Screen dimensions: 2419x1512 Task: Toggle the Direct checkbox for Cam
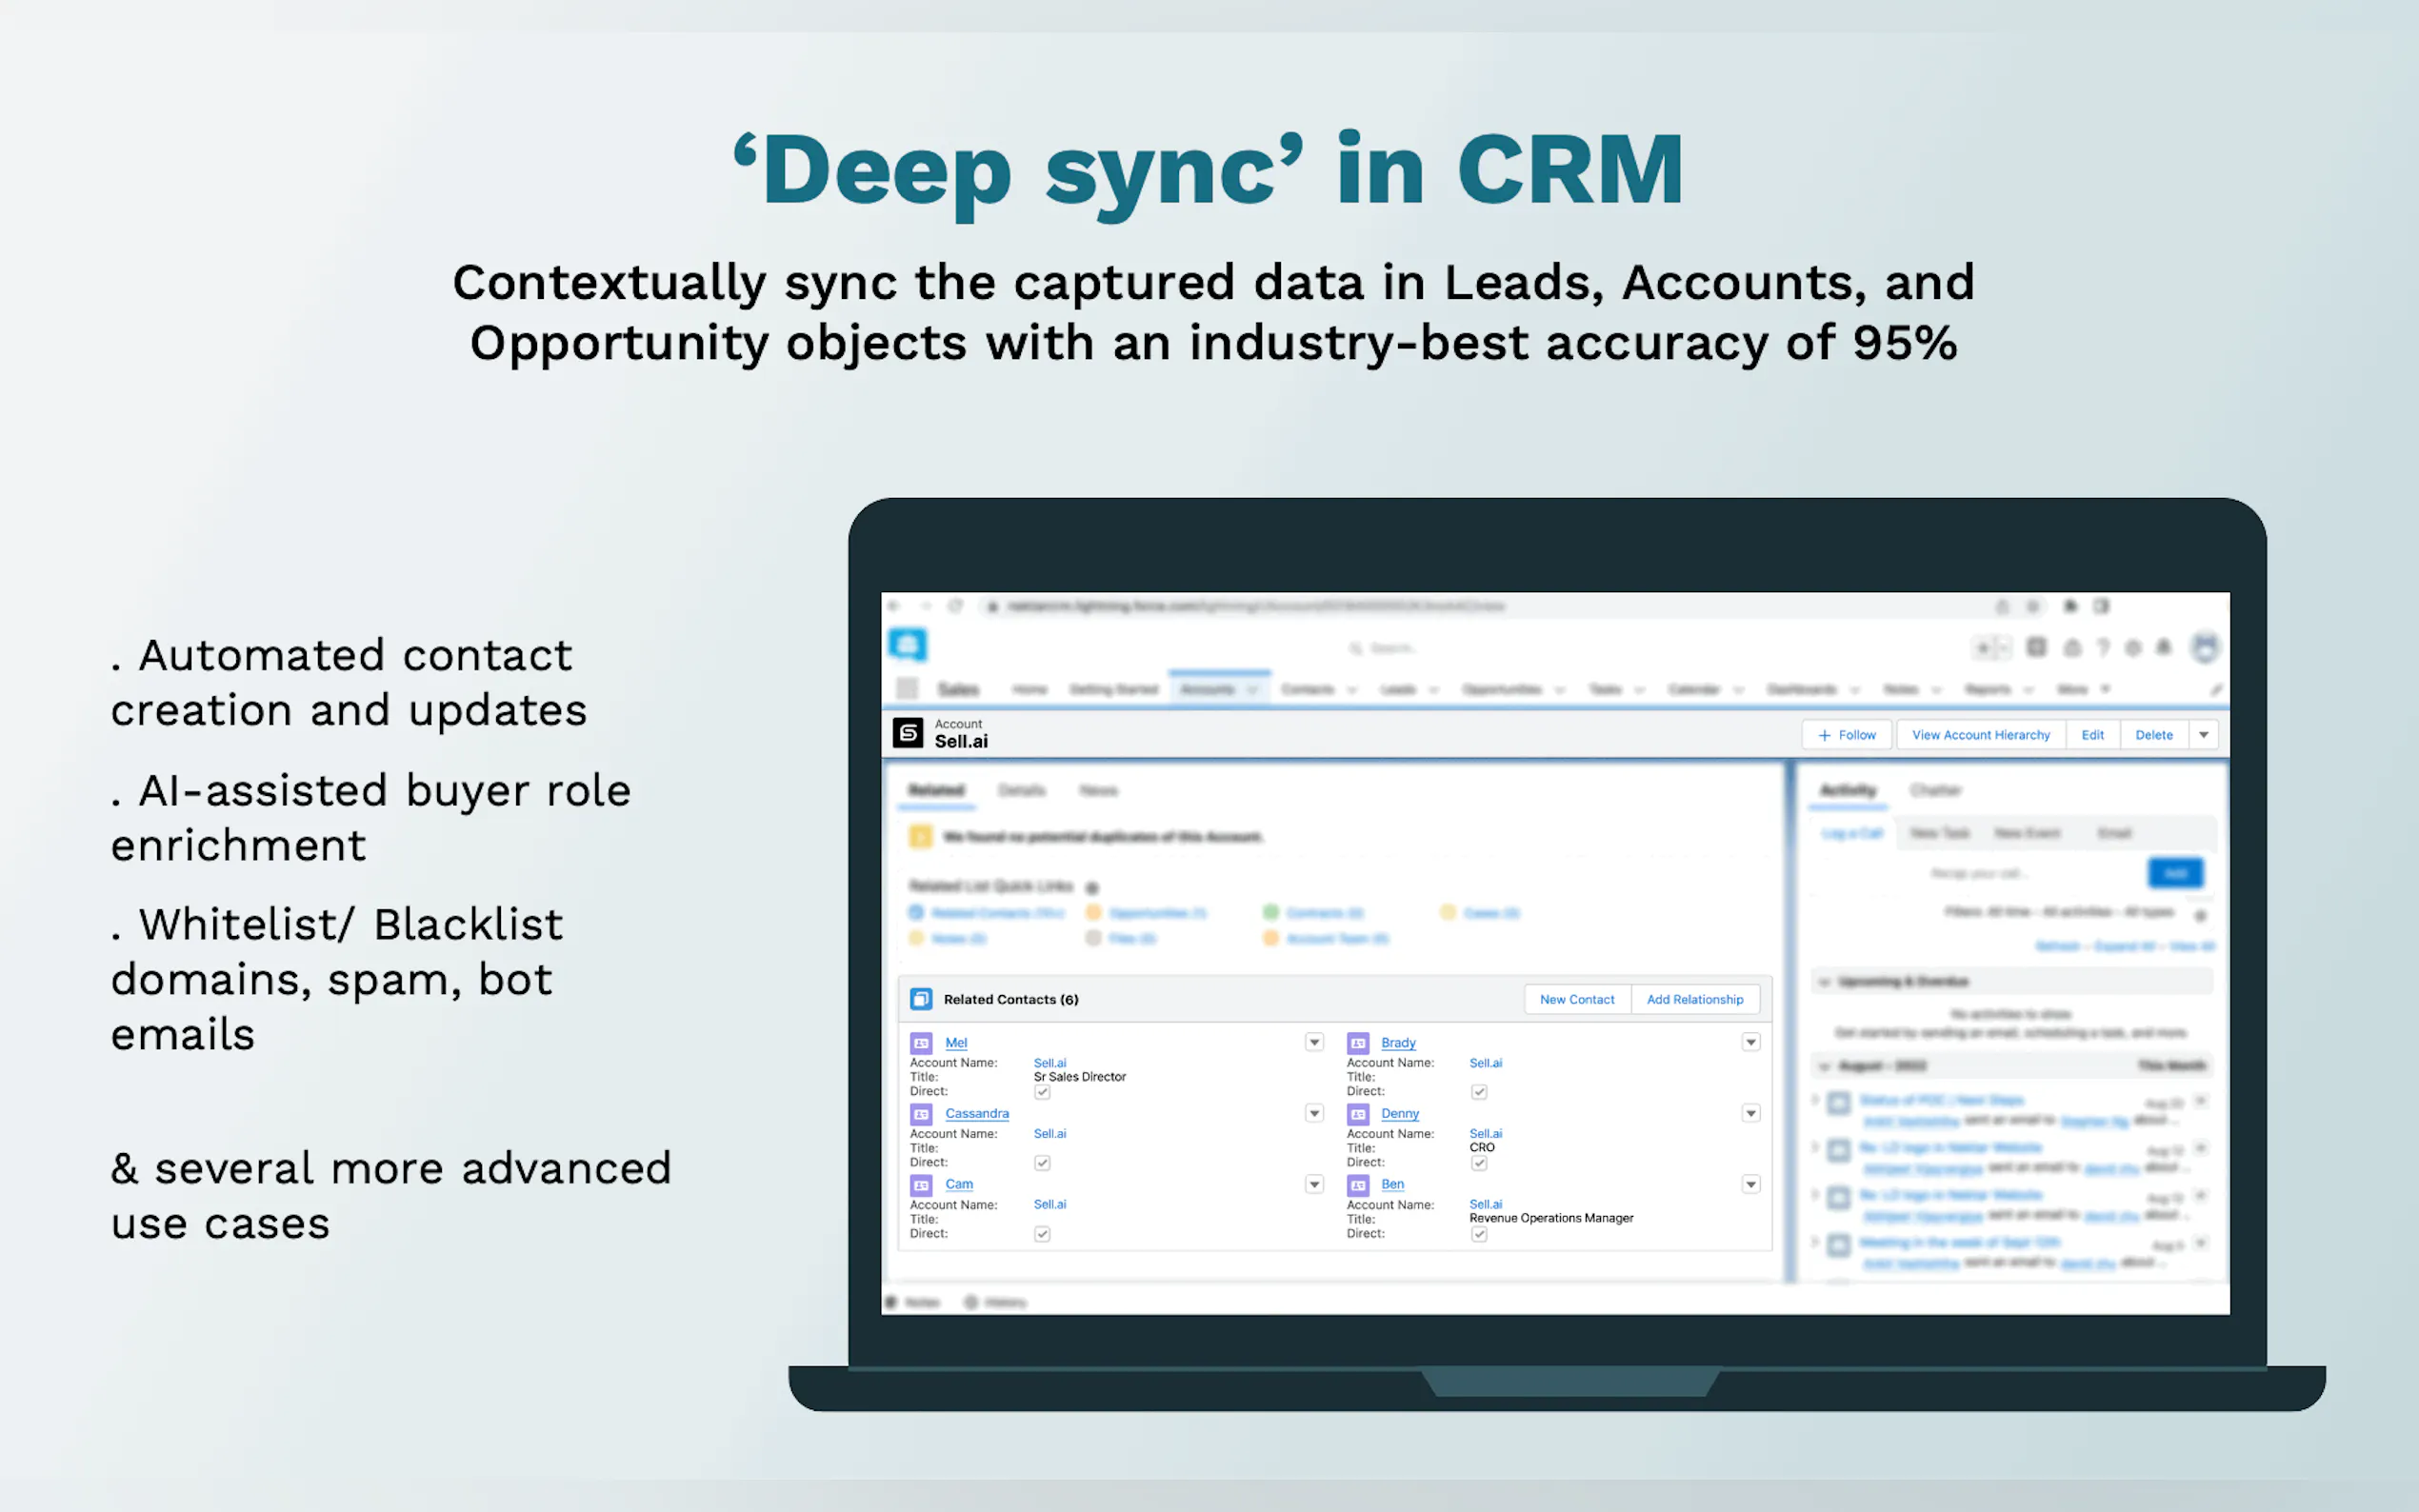tap(1042, 1234)
